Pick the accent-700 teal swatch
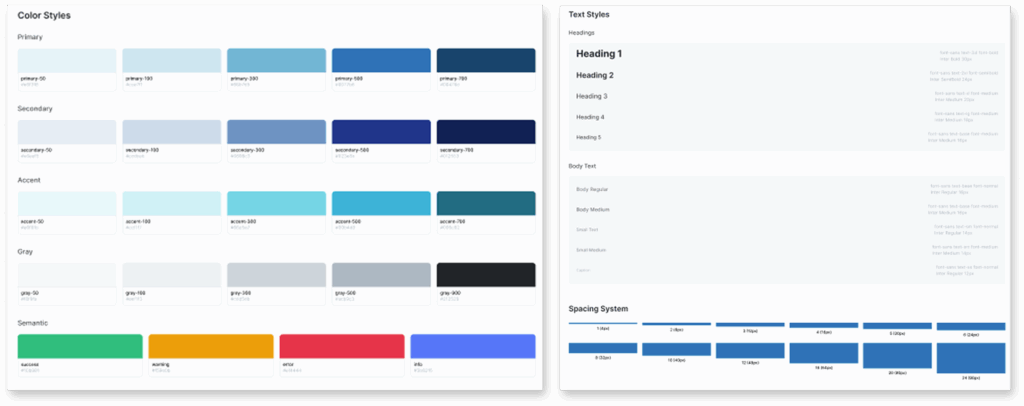This screenshot has width=1024, height=406. [x=486, y=203]
